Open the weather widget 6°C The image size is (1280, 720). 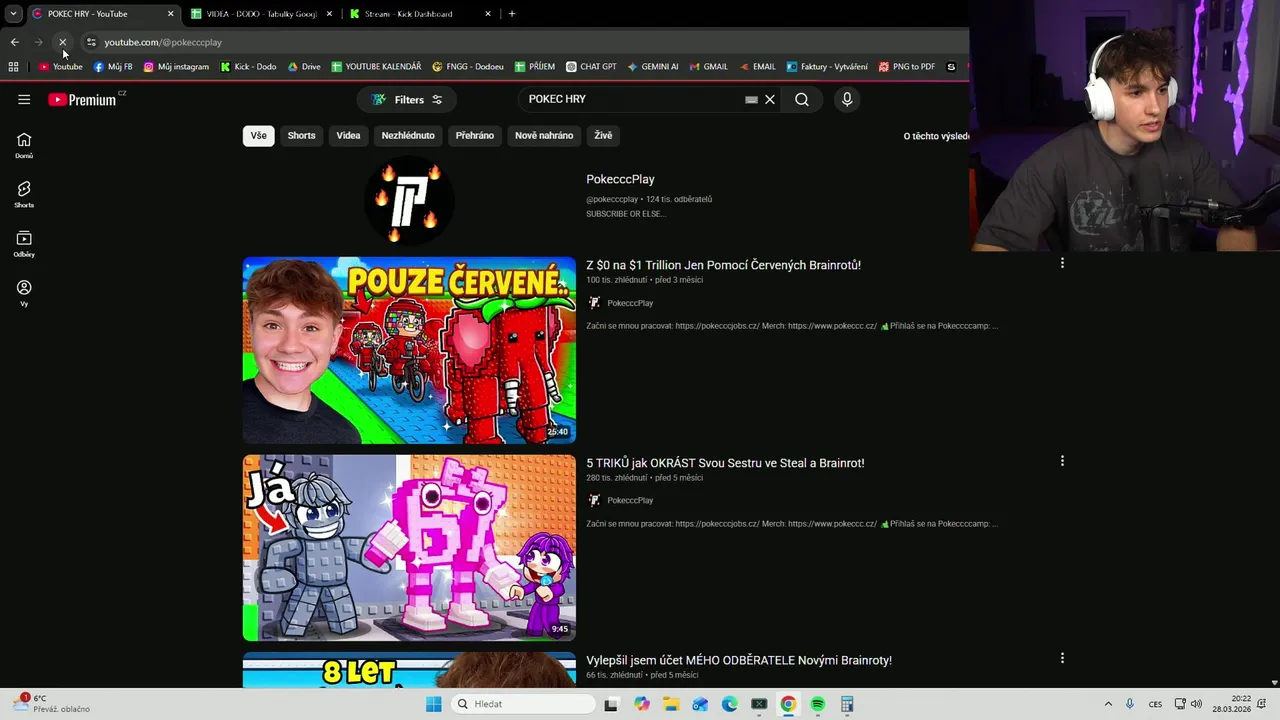click(50, 703)
